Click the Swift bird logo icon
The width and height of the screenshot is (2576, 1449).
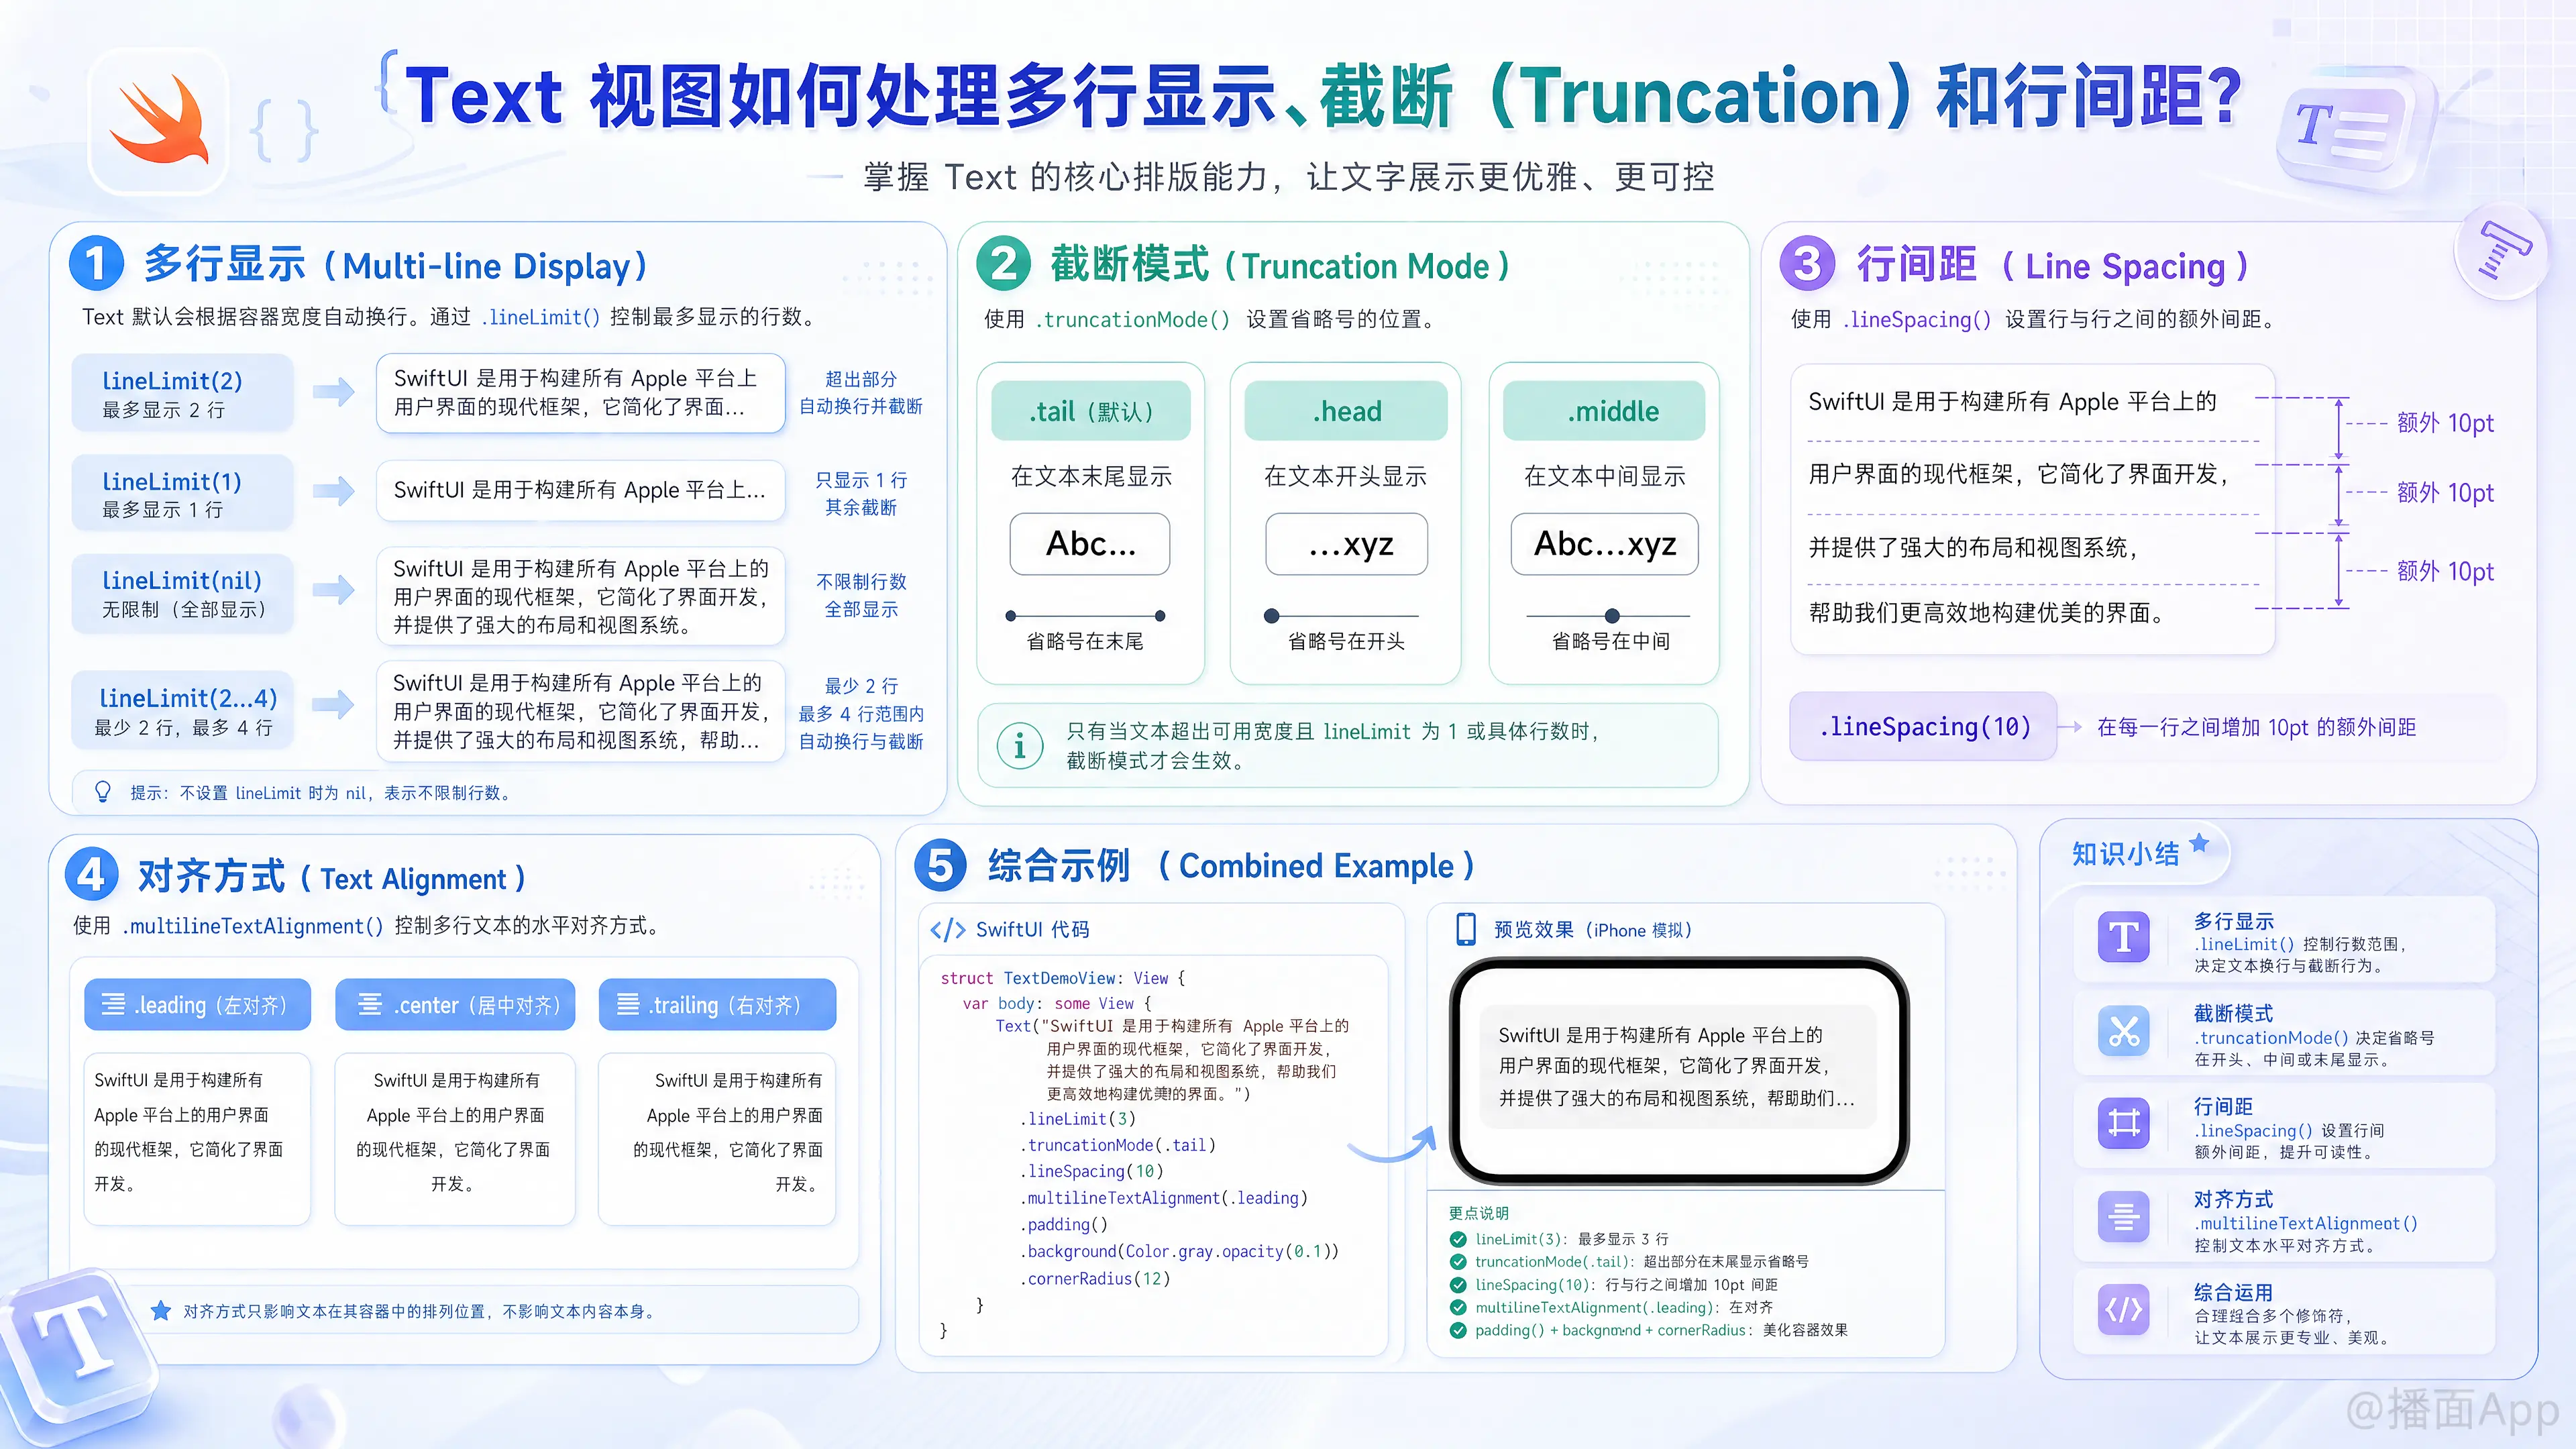click(158, 121)
